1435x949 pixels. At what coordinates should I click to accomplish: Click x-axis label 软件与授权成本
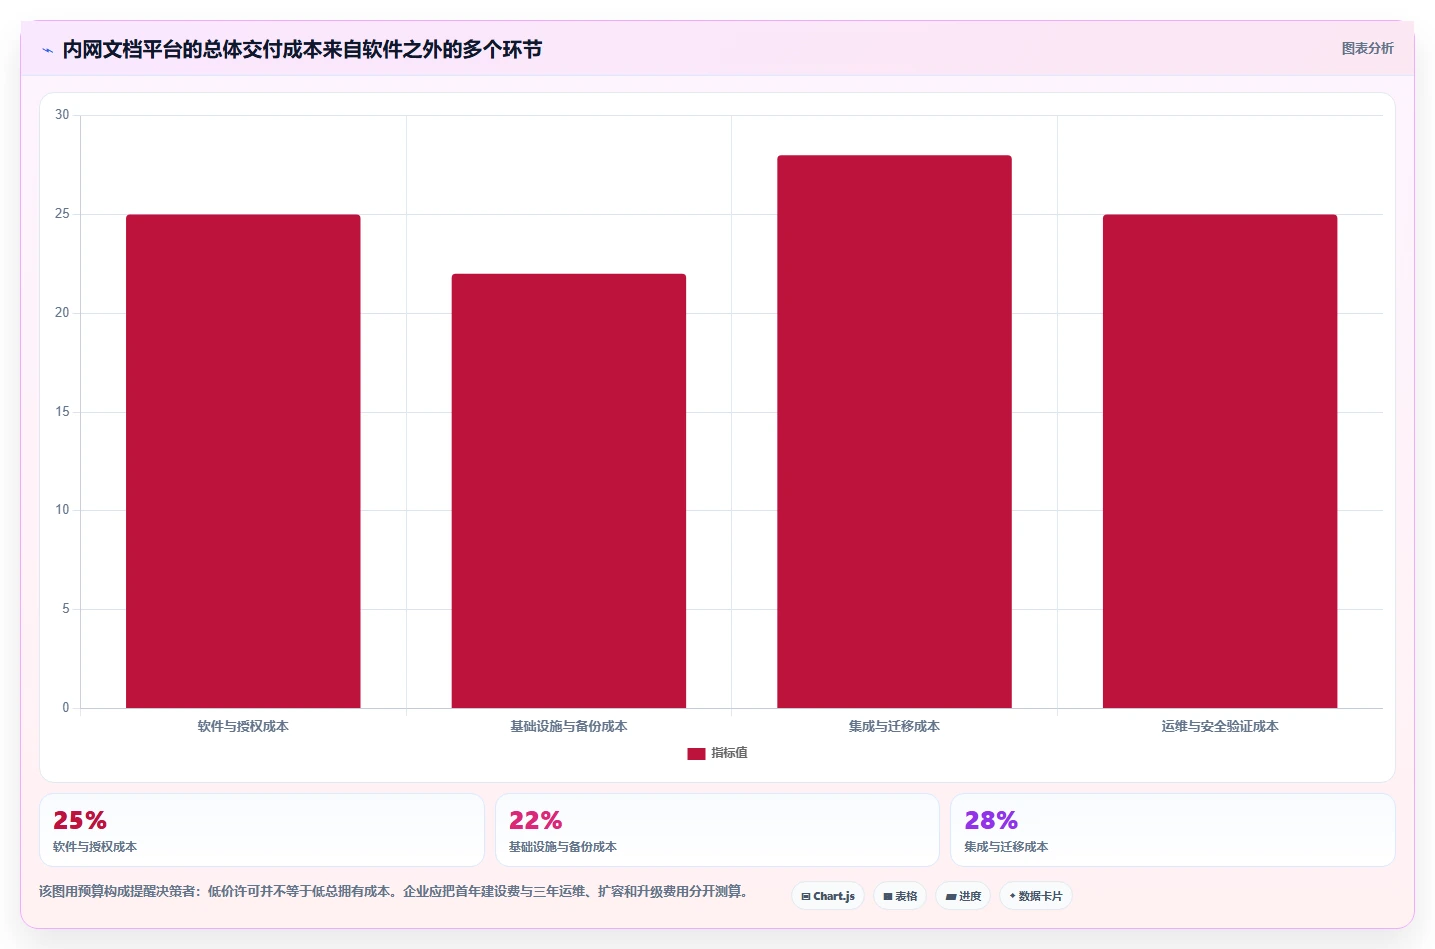click(243, 726)
